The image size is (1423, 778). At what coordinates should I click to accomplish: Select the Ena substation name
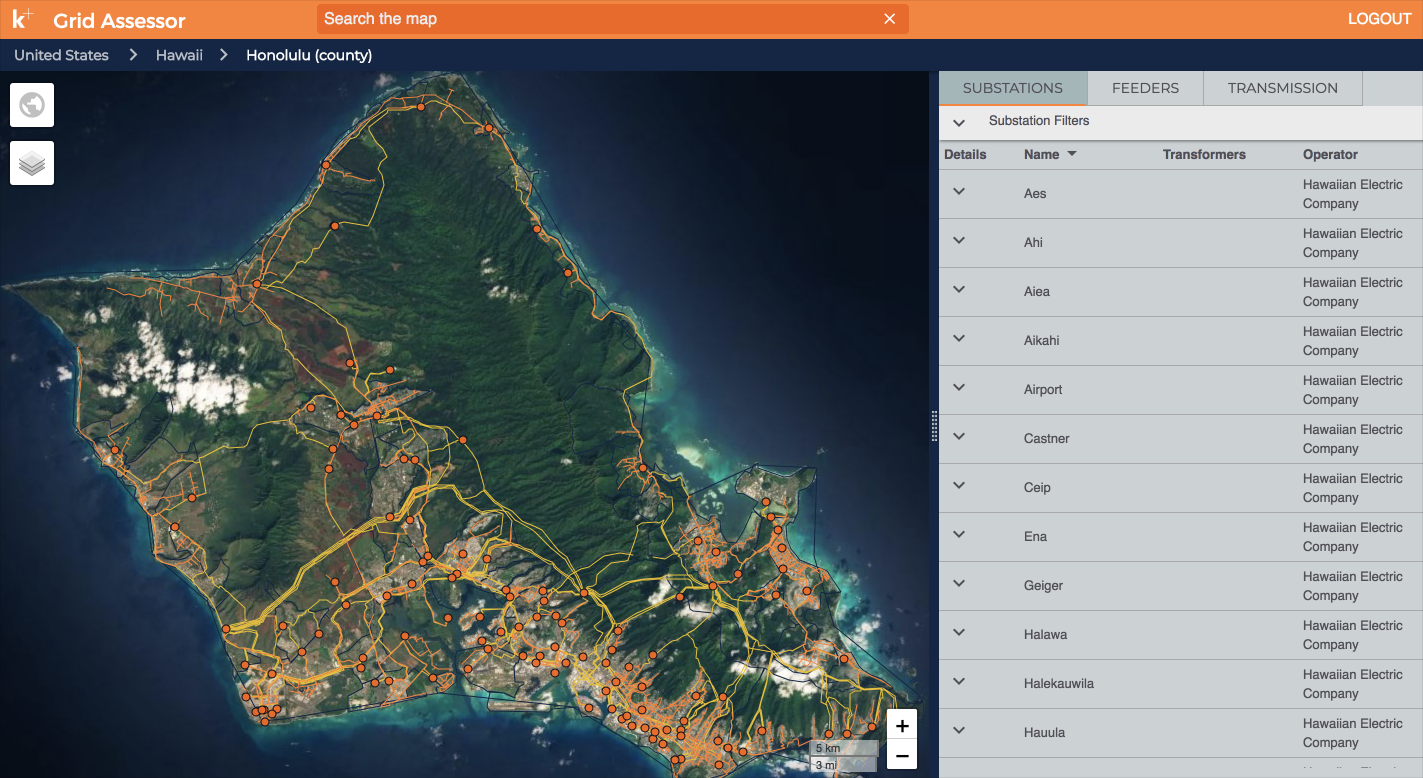[1035, 537]
